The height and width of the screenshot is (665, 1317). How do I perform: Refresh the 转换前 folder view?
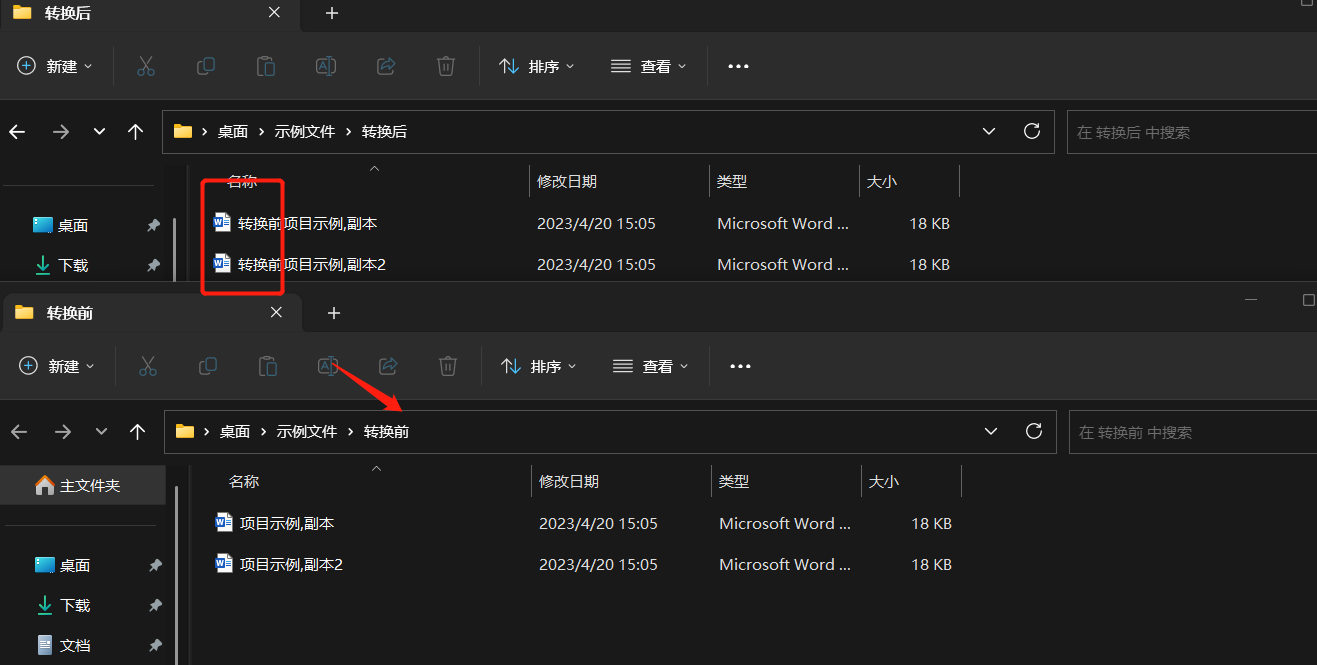coord(1034,431)
